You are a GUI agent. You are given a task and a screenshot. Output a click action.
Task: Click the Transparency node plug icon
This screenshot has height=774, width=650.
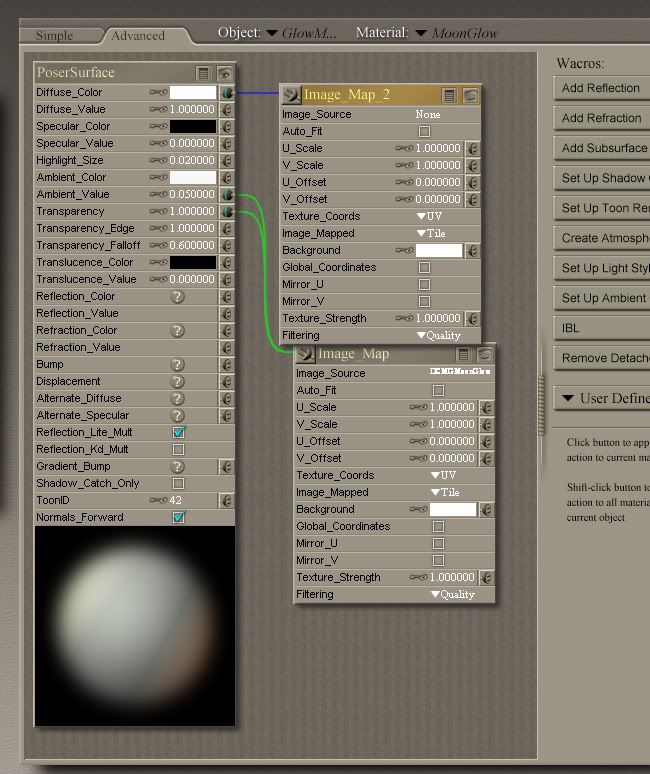click(x=227, y=212)
